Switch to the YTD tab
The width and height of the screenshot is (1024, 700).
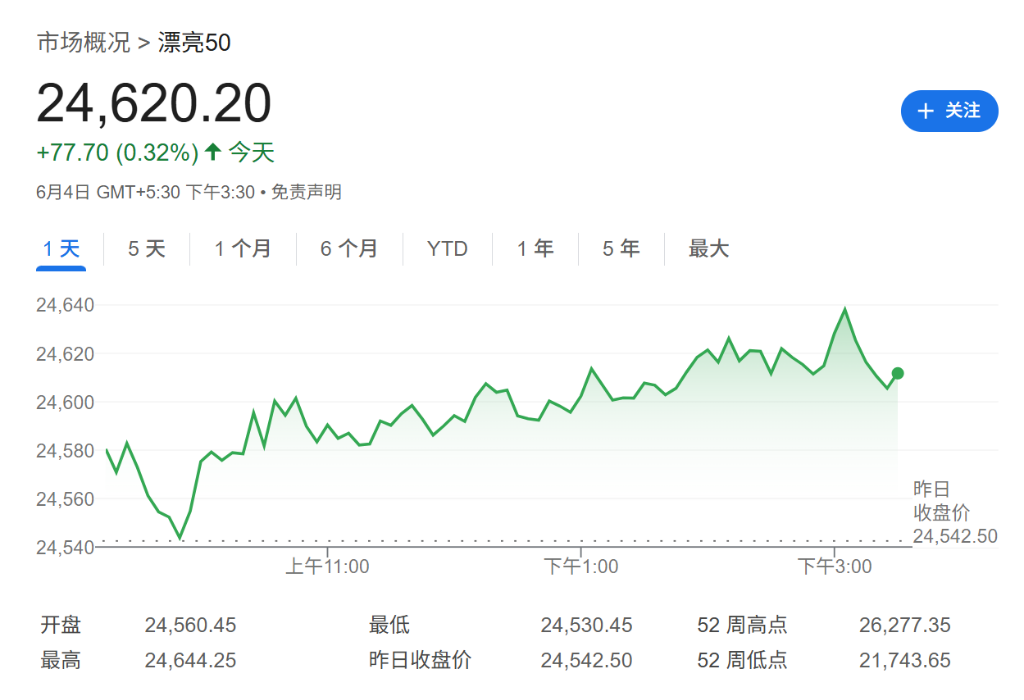point(447,249)
